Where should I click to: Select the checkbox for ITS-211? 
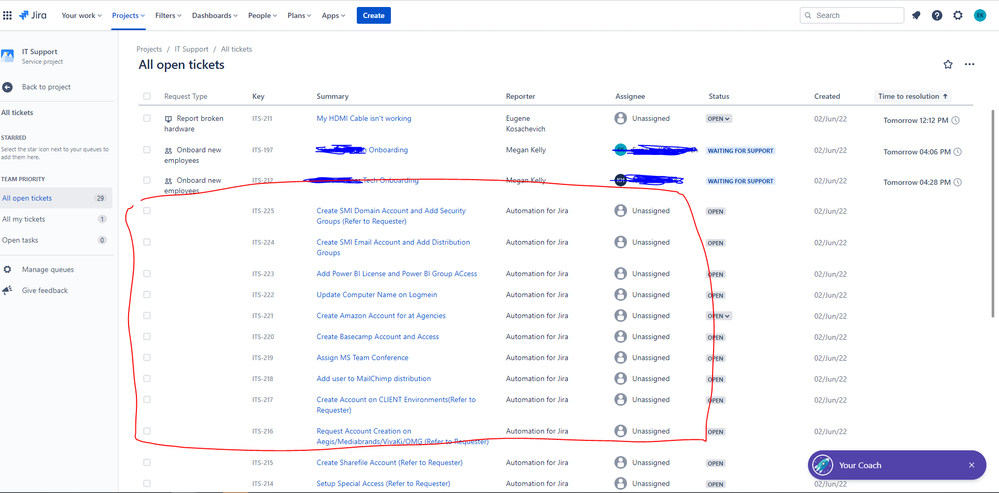click(147, 118)
